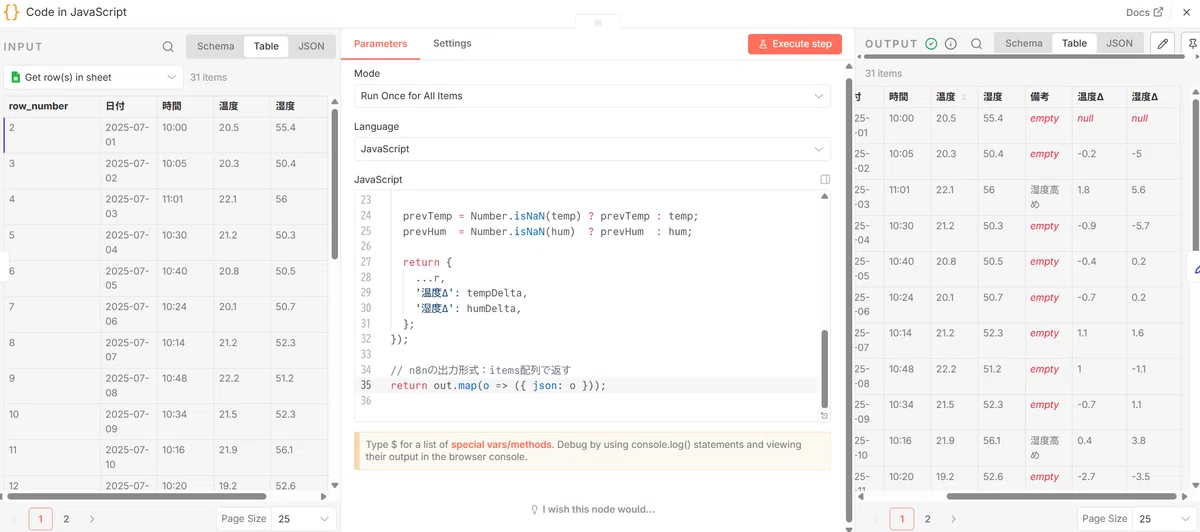This screenshot has height=532, width=1200.
Task: Click input 日付 column header
Action: (x=127, y=106)
